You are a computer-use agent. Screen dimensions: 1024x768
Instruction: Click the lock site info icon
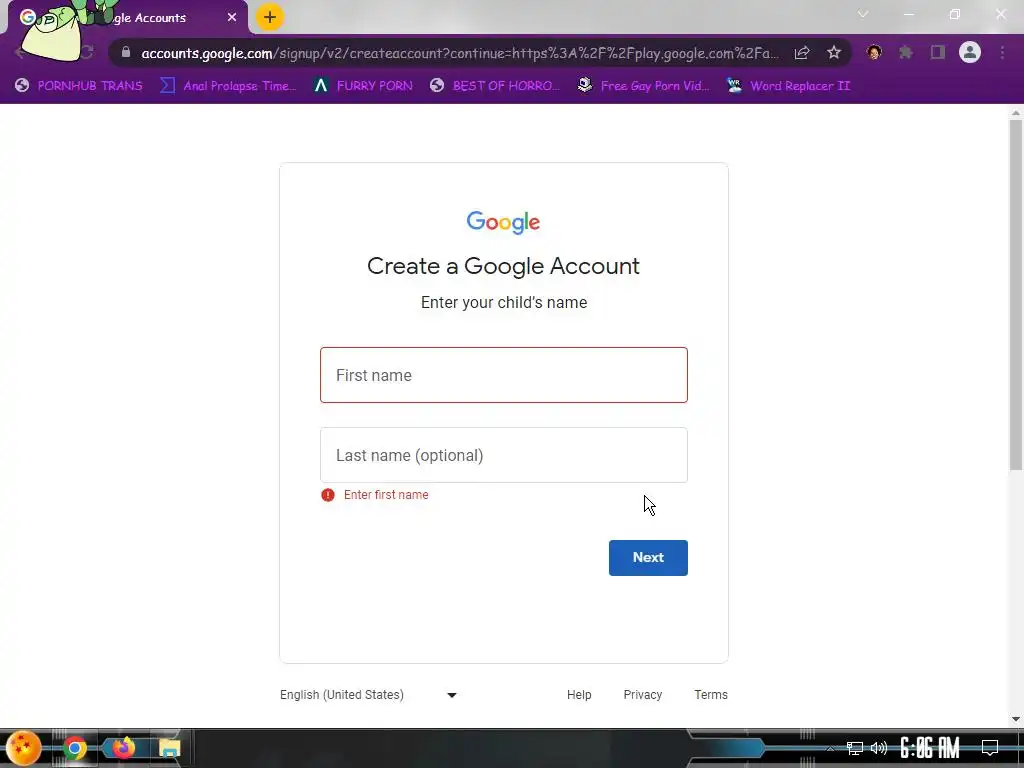(126, 52)
